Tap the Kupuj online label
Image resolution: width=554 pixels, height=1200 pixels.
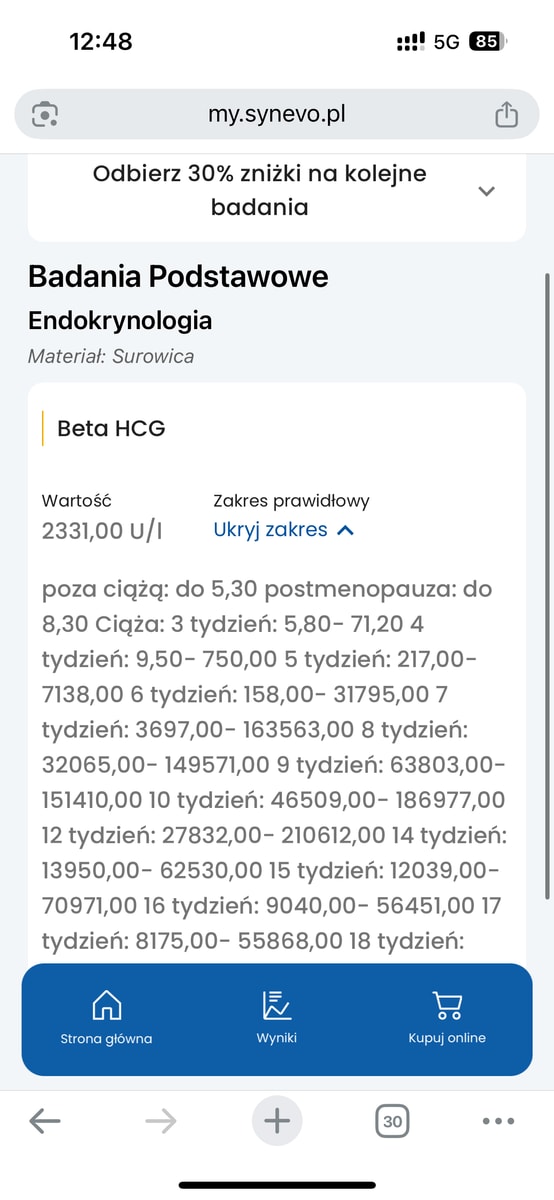[447, 1038]
